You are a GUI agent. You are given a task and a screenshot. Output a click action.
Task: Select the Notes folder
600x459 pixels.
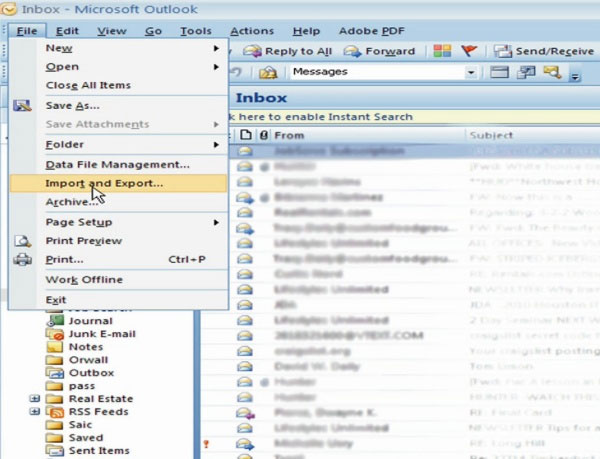(x=86, y=347)
